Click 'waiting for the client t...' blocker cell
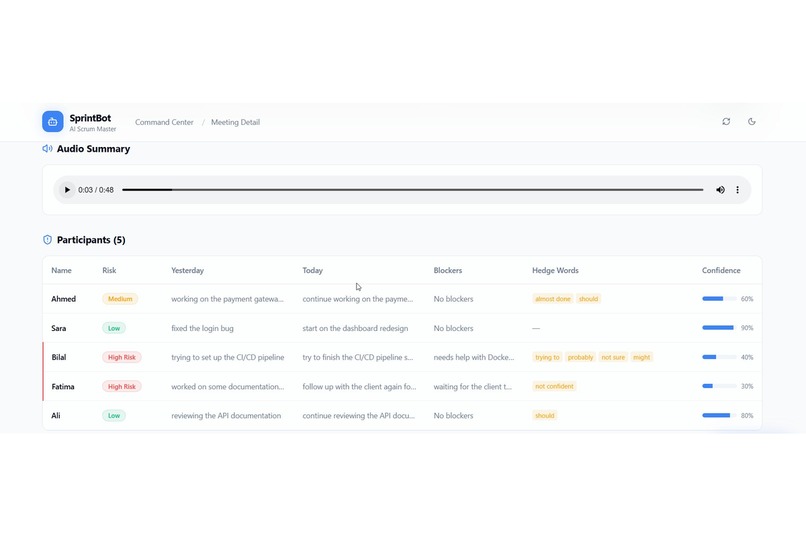Screen dimensions: 806x537 coord(472,386)
